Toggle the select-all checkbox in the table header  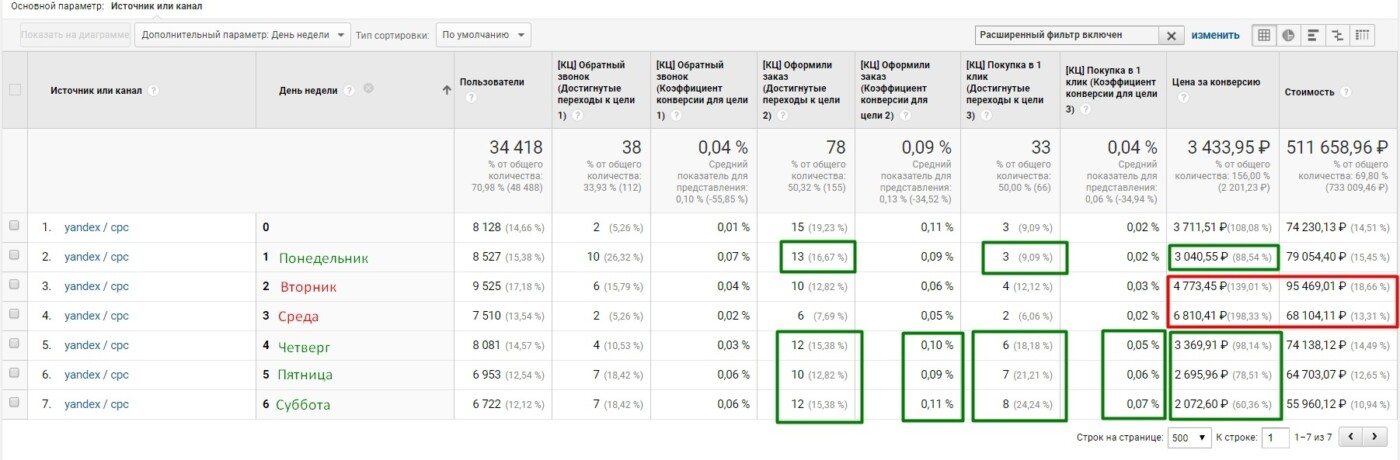pos(14,90)
